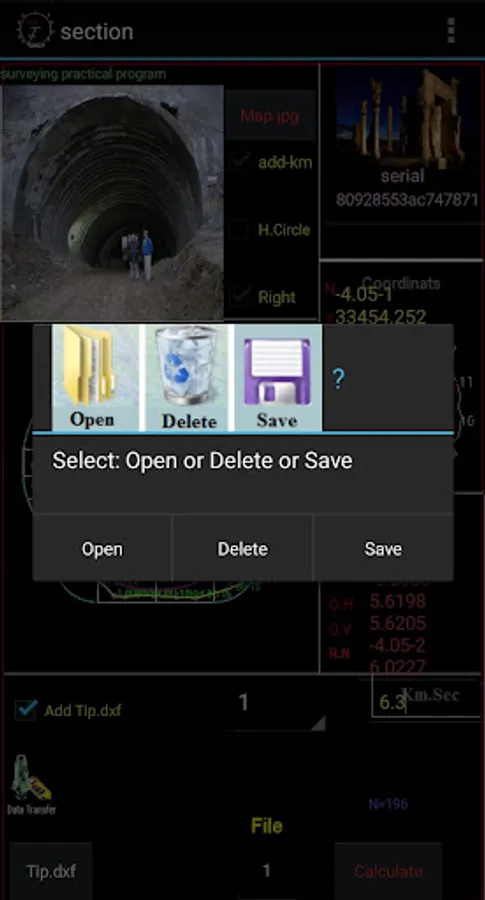Click the purple floppy disk Save icon

[x=278, y=378]
